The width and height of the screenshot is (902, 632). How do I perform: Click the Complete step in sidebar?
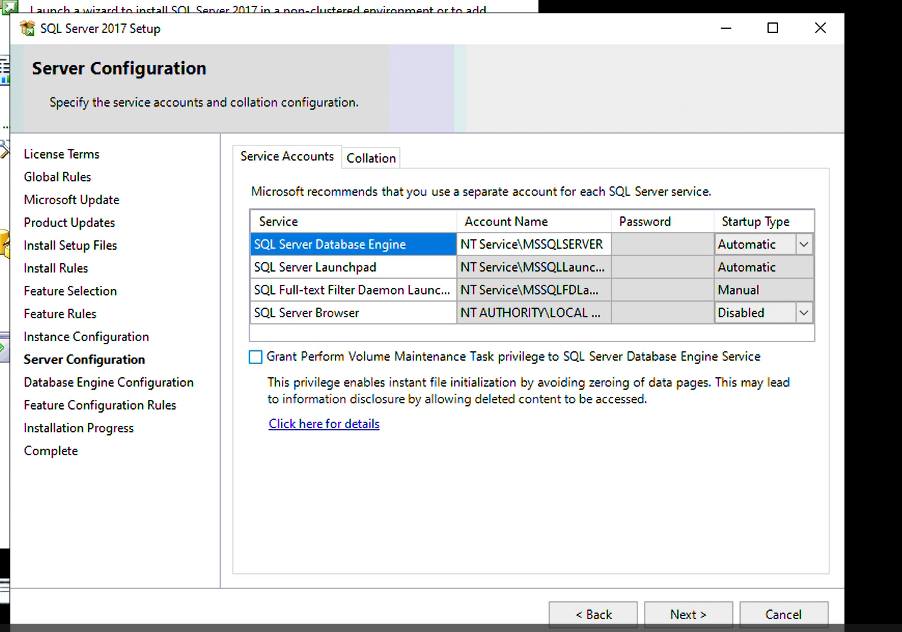(51, 451)
